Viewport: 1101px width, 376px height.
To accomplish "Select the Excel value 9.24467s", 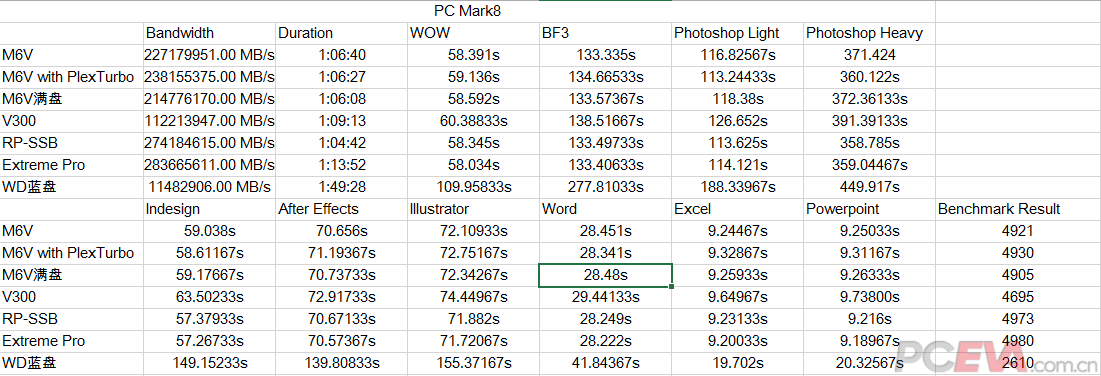I will 737,231.
